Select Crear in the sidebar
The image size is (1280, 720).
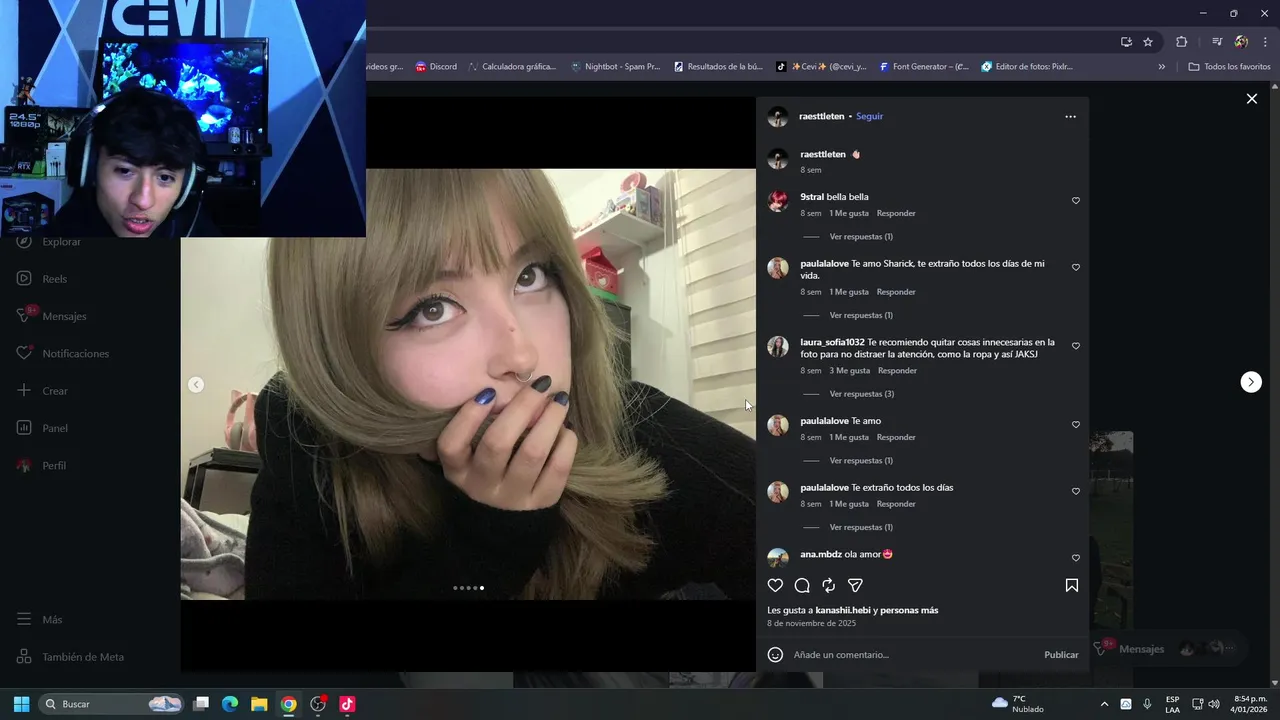click(x=42, y=391)
